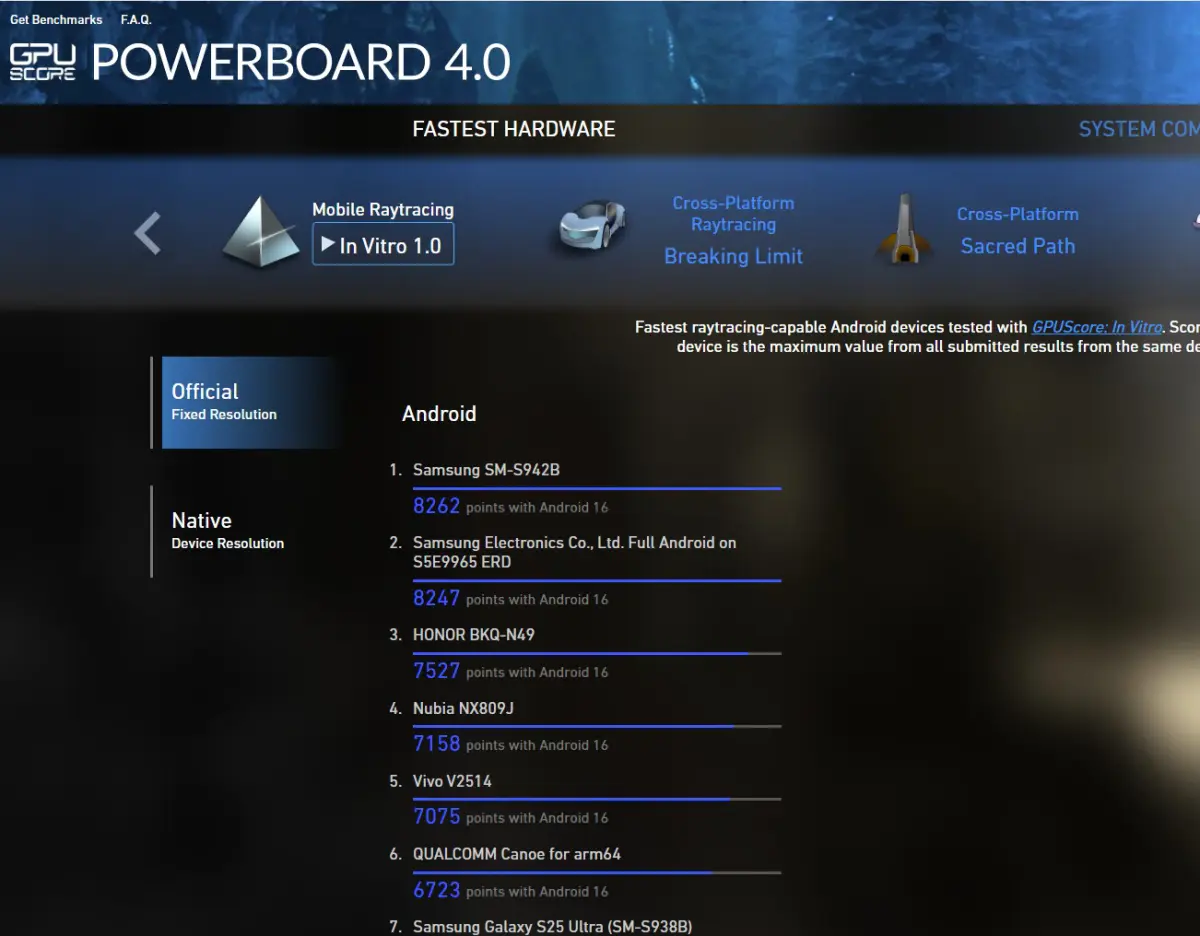Click the Samsung SM-S942B score bar
Screen dimensions: 1200x936
coord(596,489)
